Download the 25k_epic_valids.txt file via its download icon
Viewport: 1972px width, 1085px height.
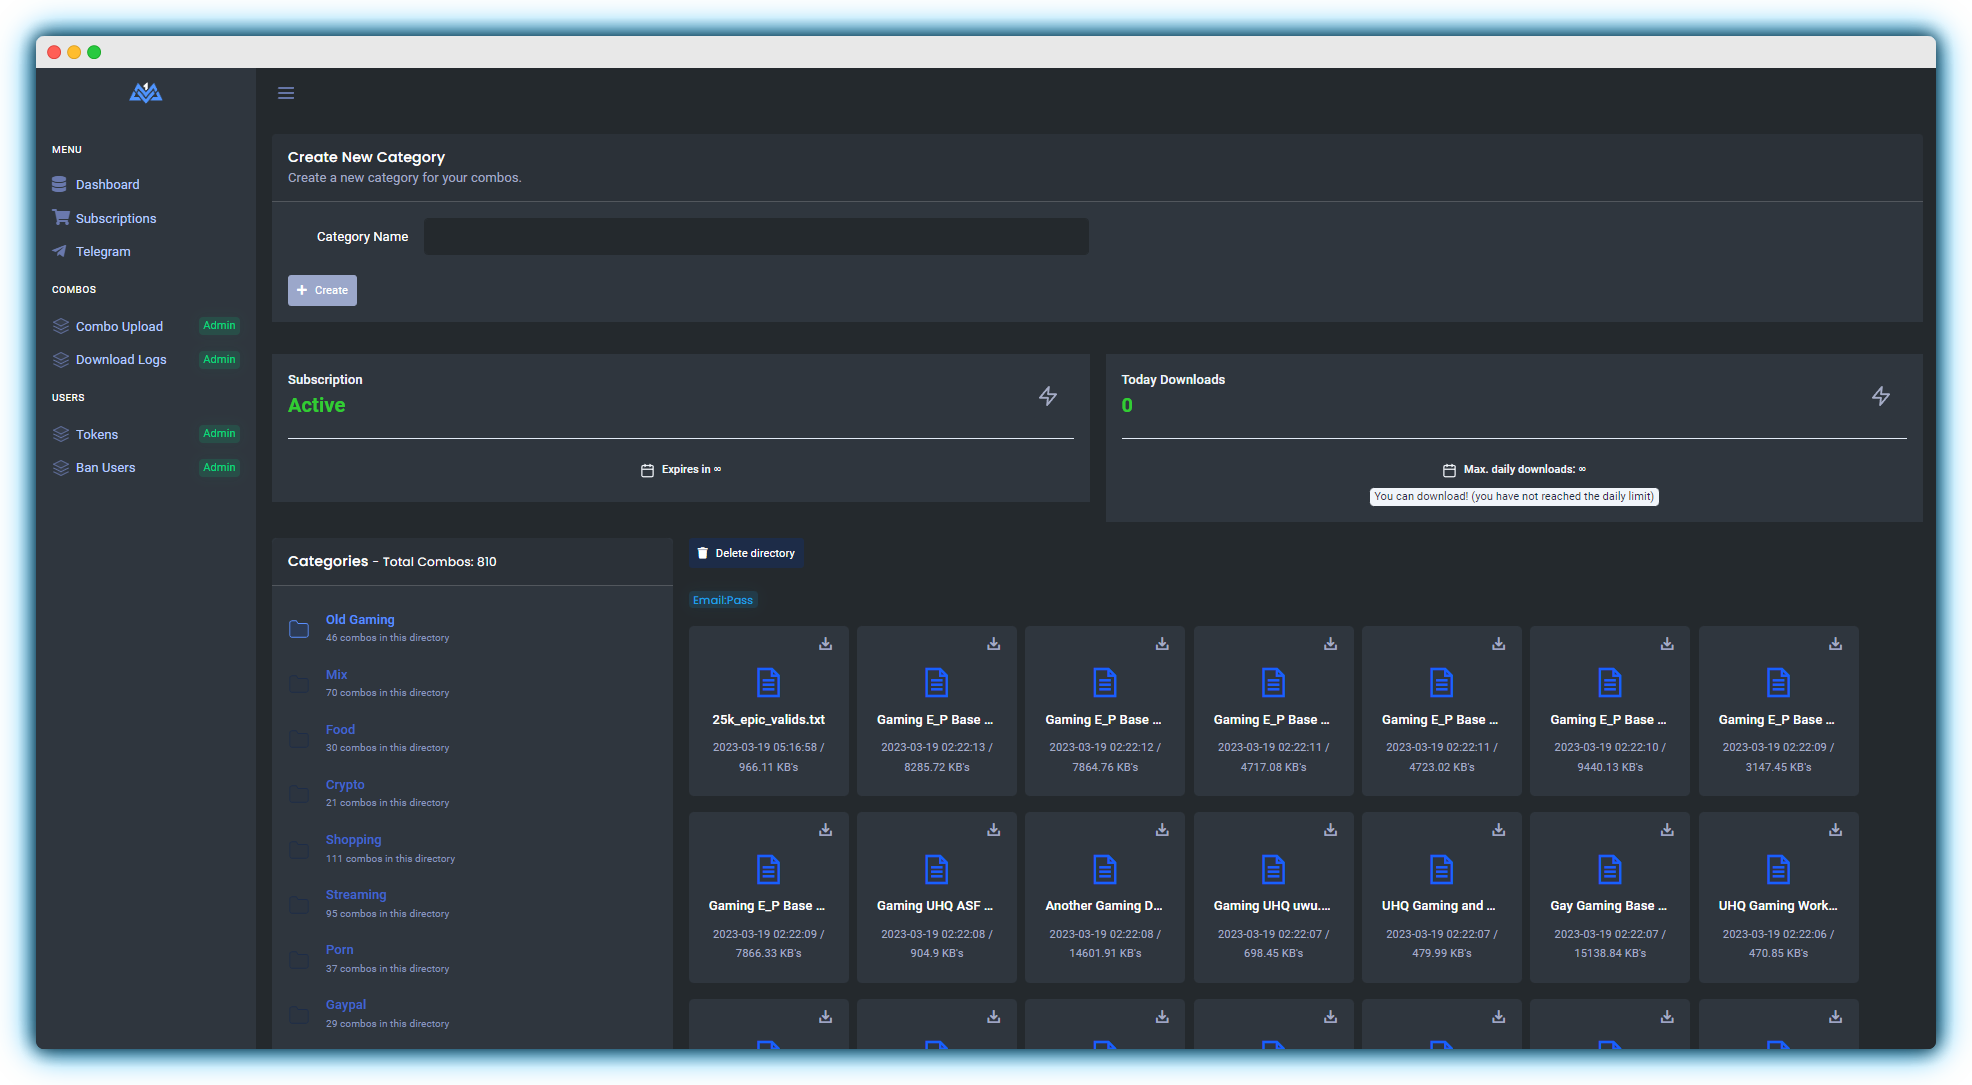(825, 644)
